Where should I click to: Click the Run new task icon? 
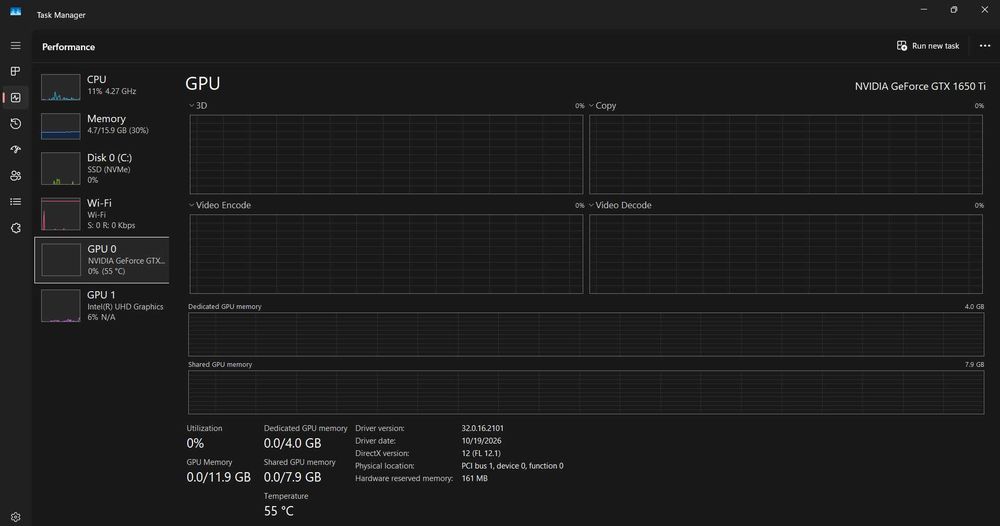[x=902, y=46]
